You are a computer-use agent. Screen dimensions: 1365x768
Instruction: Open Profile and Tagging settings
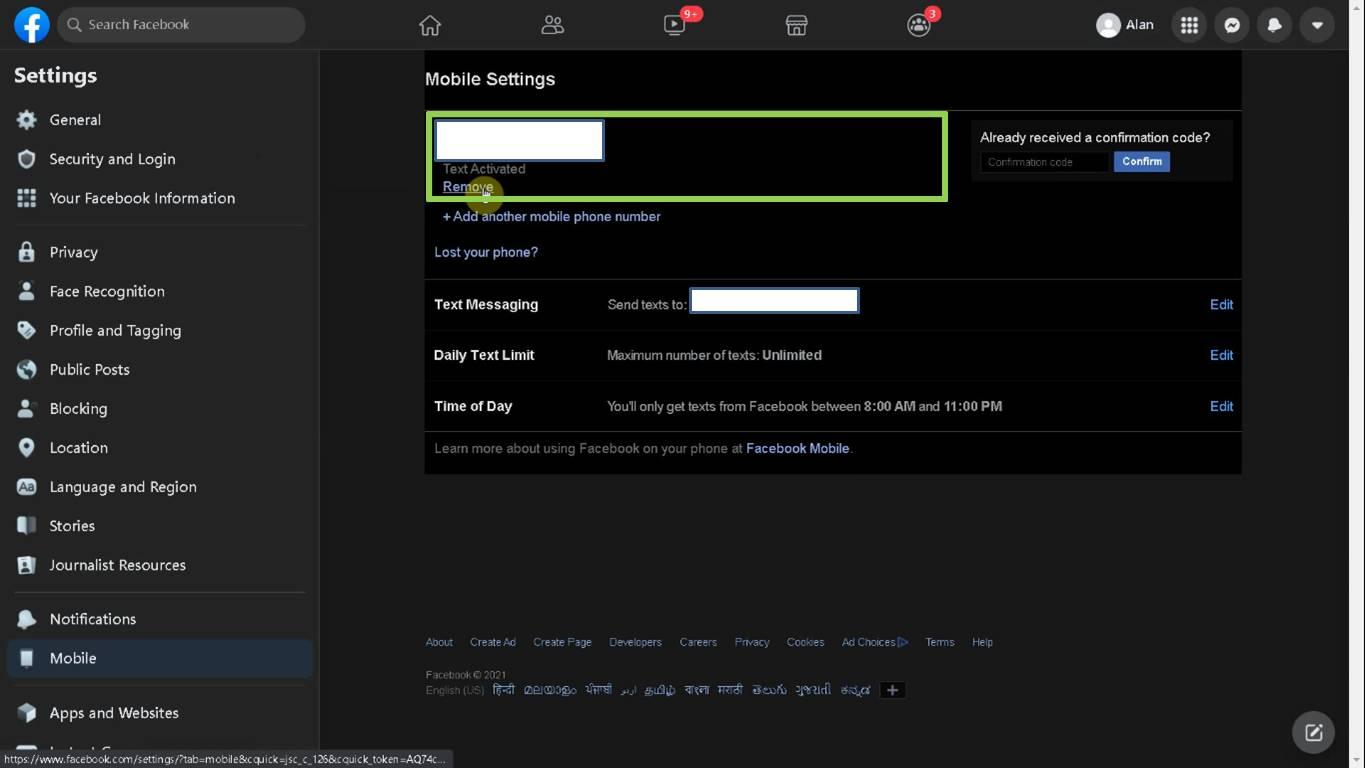[160, 330]
